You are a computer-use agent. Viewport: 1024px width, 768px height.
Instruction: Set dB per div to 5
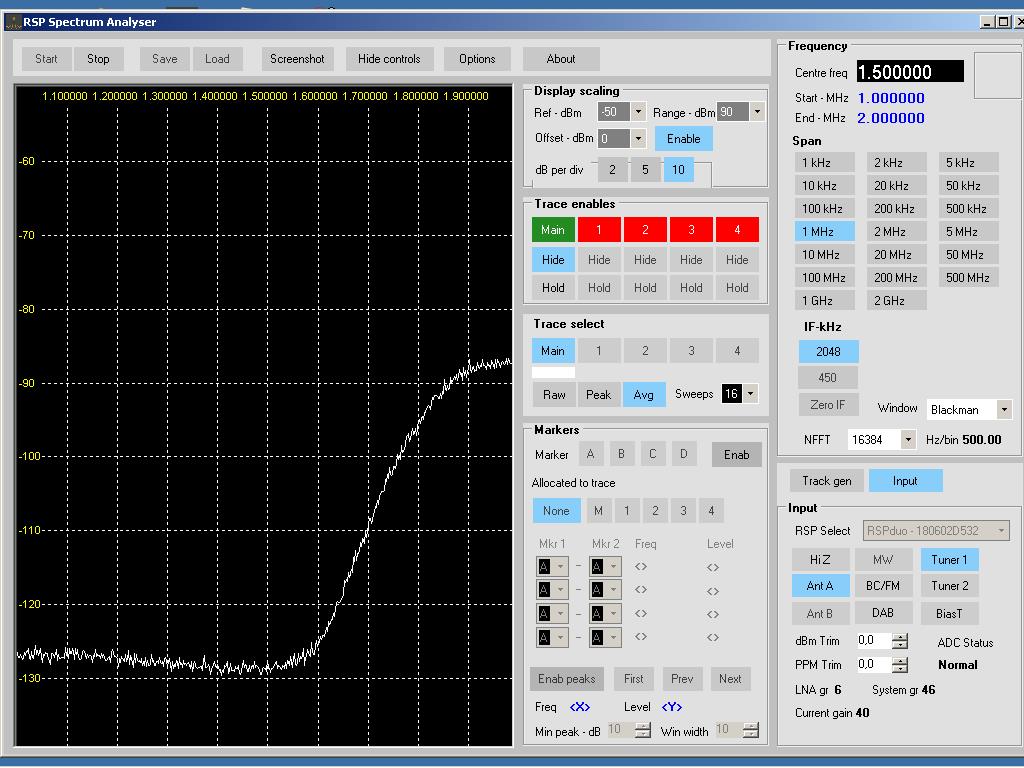coord(645,170)
